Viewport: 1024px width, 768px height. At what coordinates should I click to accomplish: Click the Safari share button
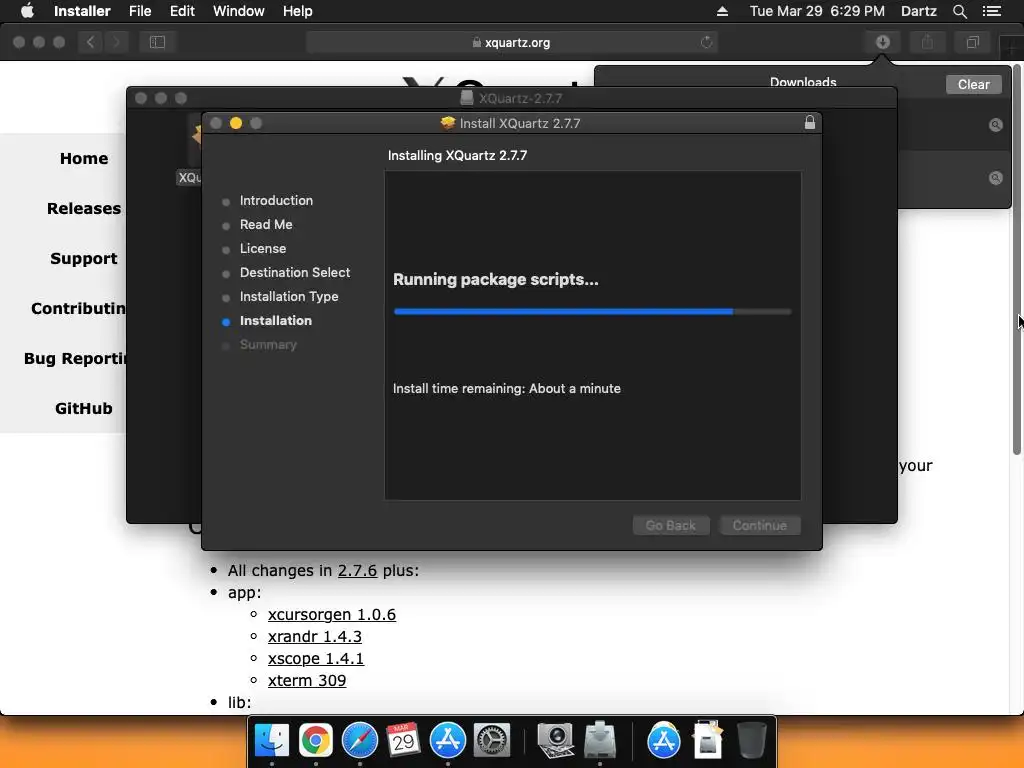coord(927,42)
